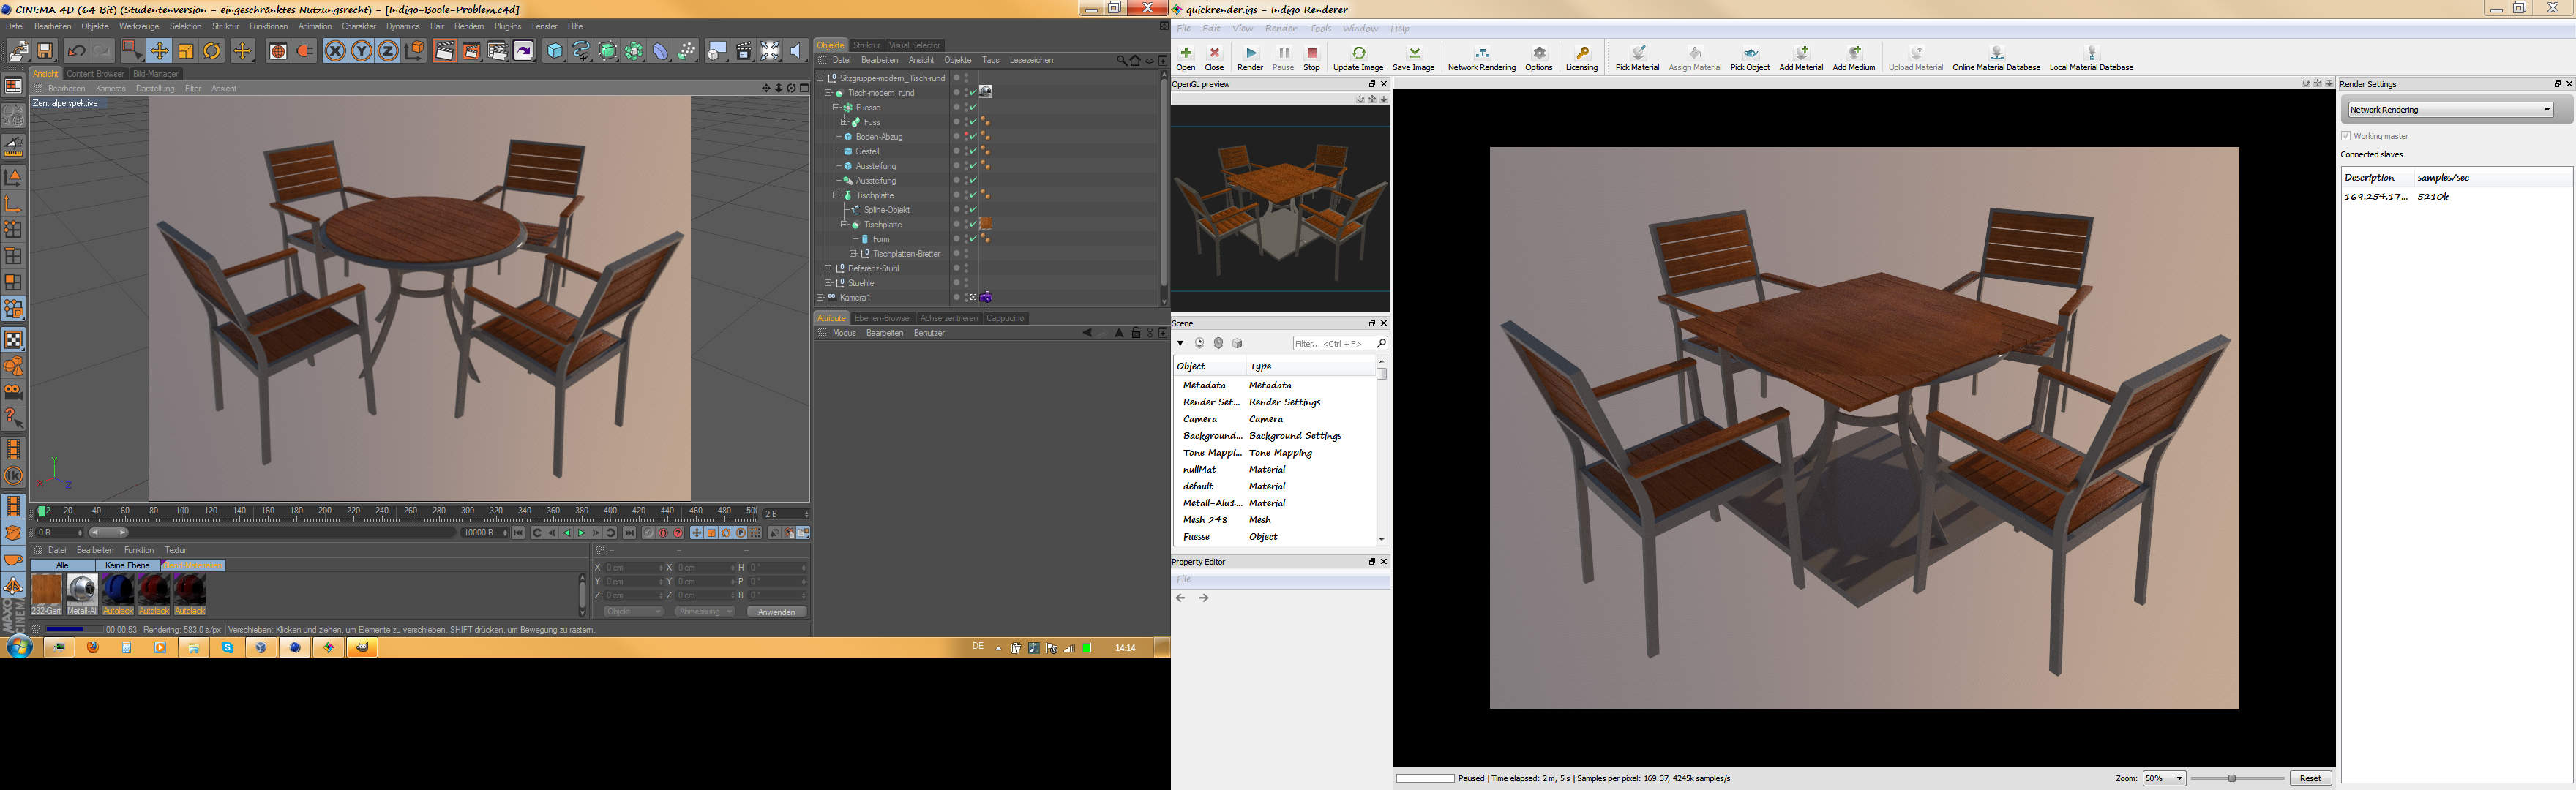2576x790 pixels.
Task: Click the Indigo zoom slider handle
Action: coord(2231,778)
